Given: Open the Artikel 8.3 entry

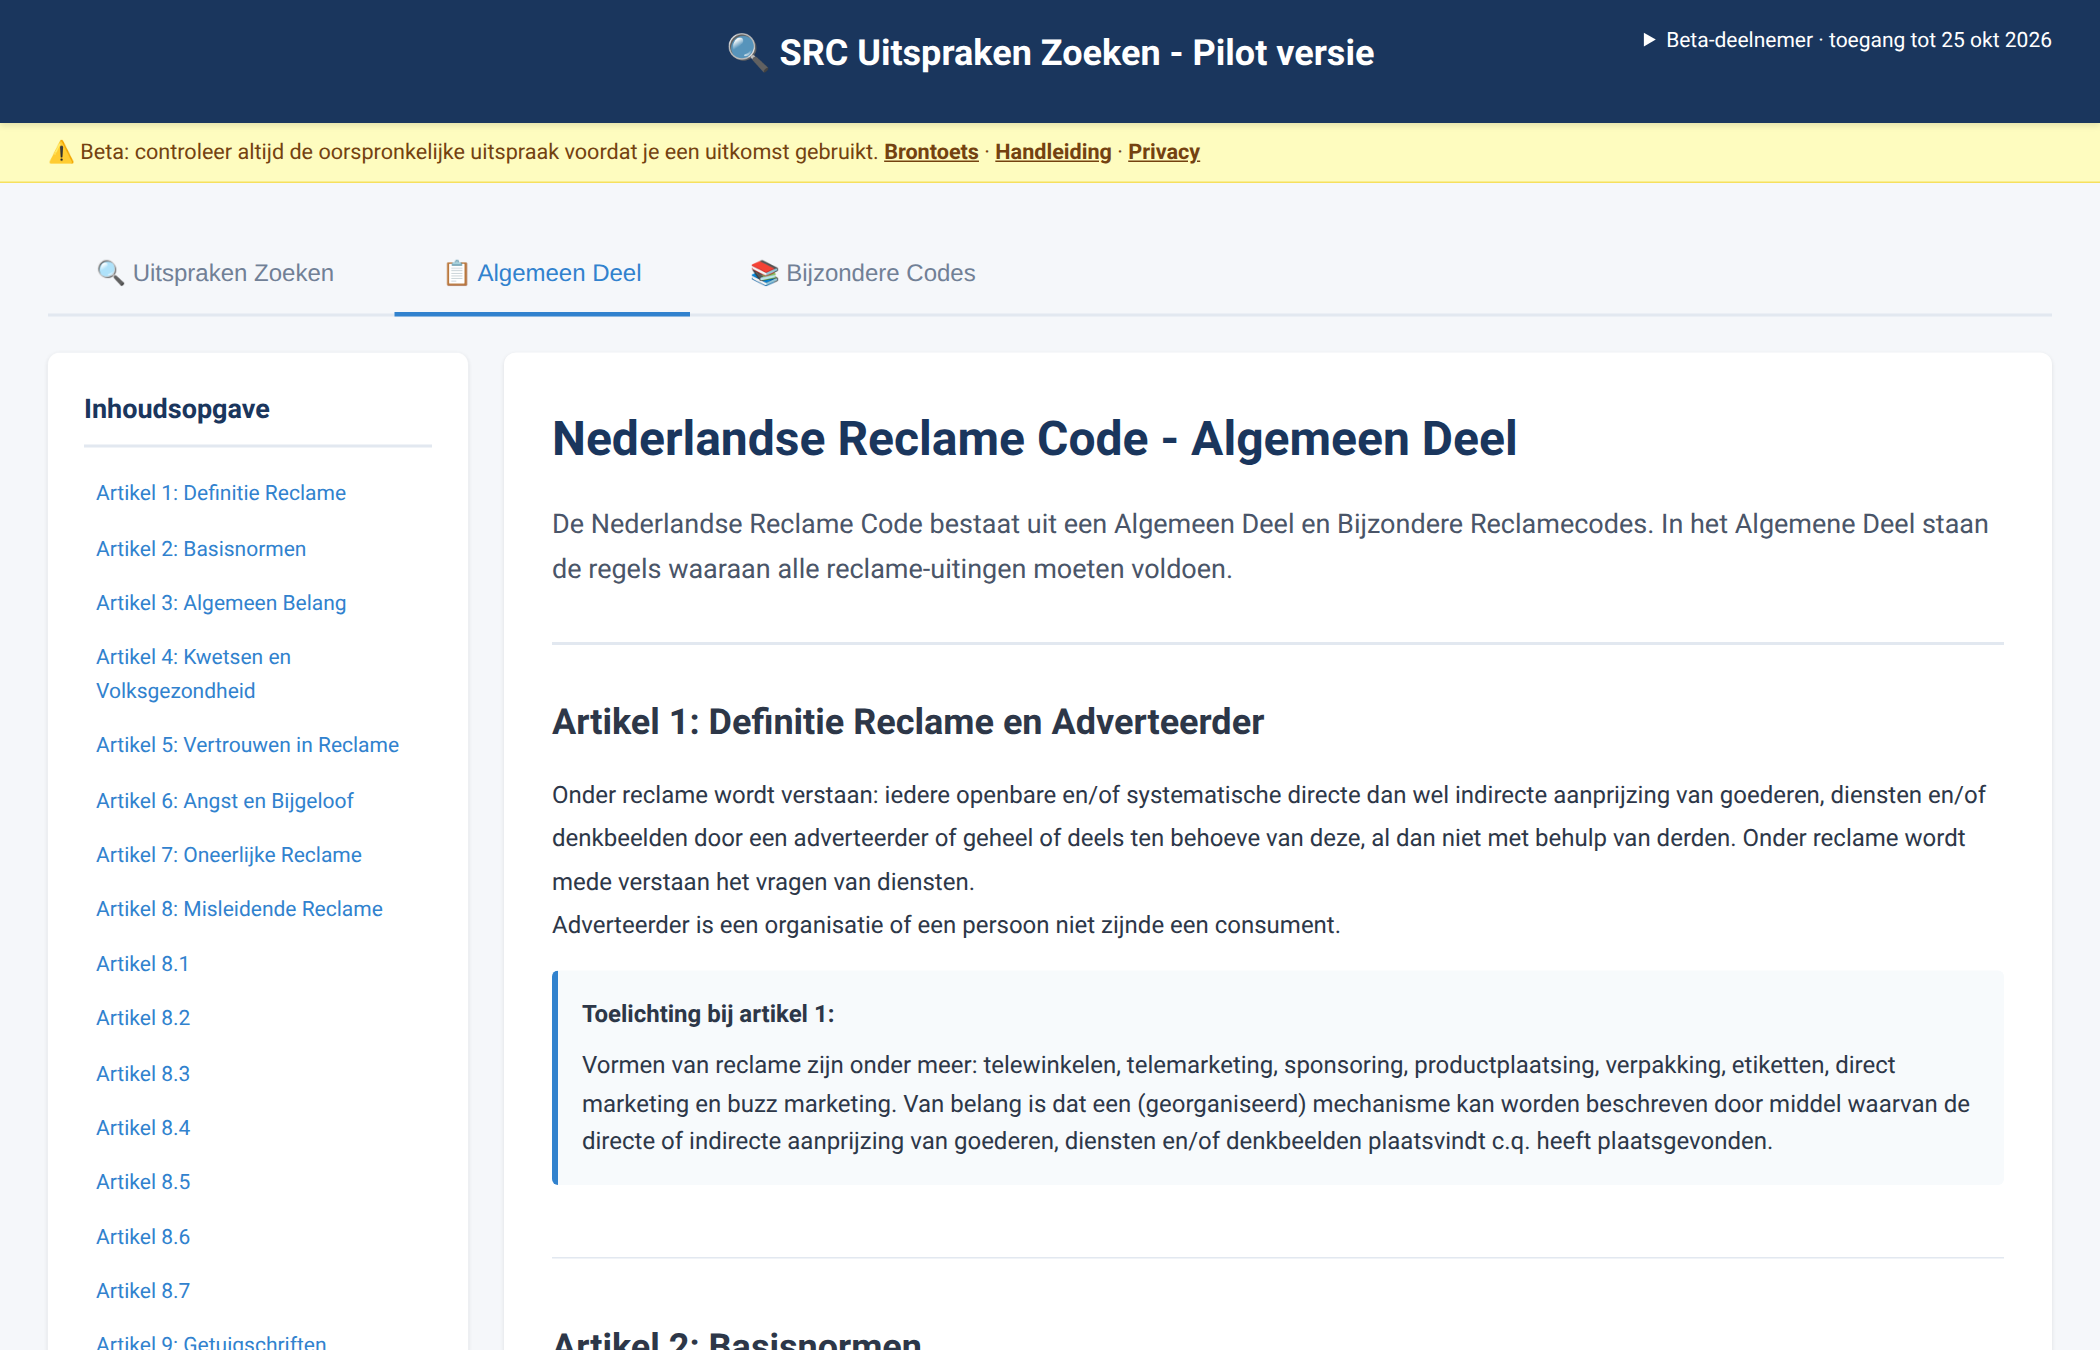Looking at the screenshot, I should click(x=143, y=1074).
